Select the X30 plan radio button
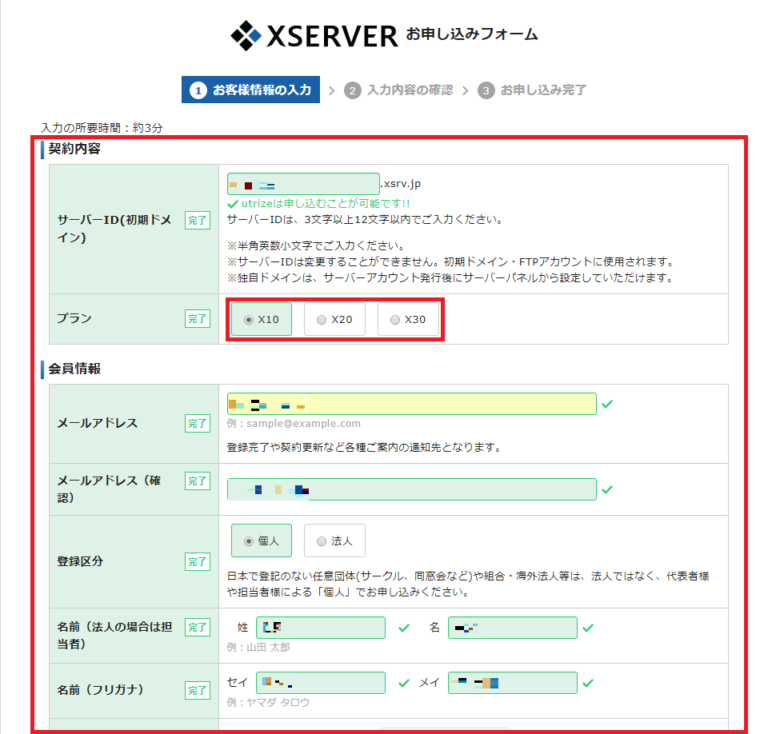Screen dimensions: 768x734 click(395, 320)
